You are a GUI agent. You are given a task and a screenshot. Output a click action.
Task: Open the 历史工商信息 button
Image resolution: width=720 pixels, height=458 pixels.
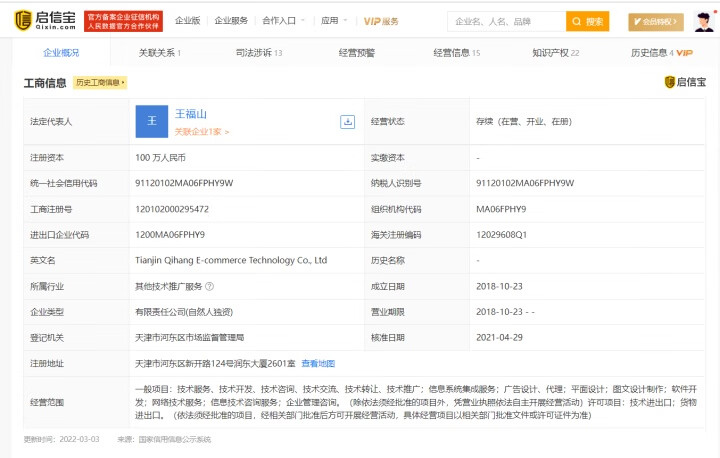click(x=100, y=83)
